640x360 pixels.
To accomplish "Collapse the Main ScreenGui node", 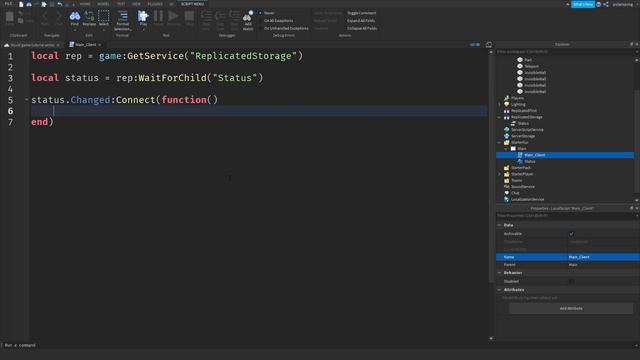I will [506, 149].
